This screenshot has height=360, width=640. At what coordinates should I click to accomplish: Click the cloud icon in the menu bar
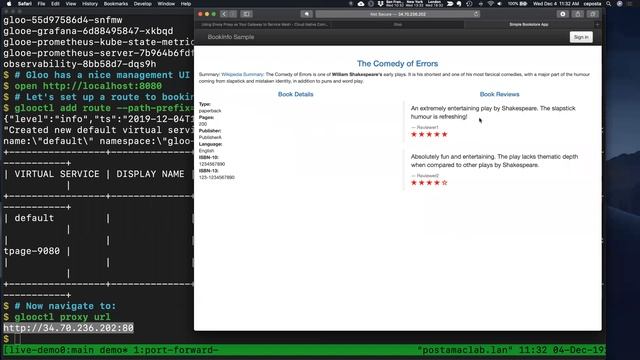pos(361,4)
